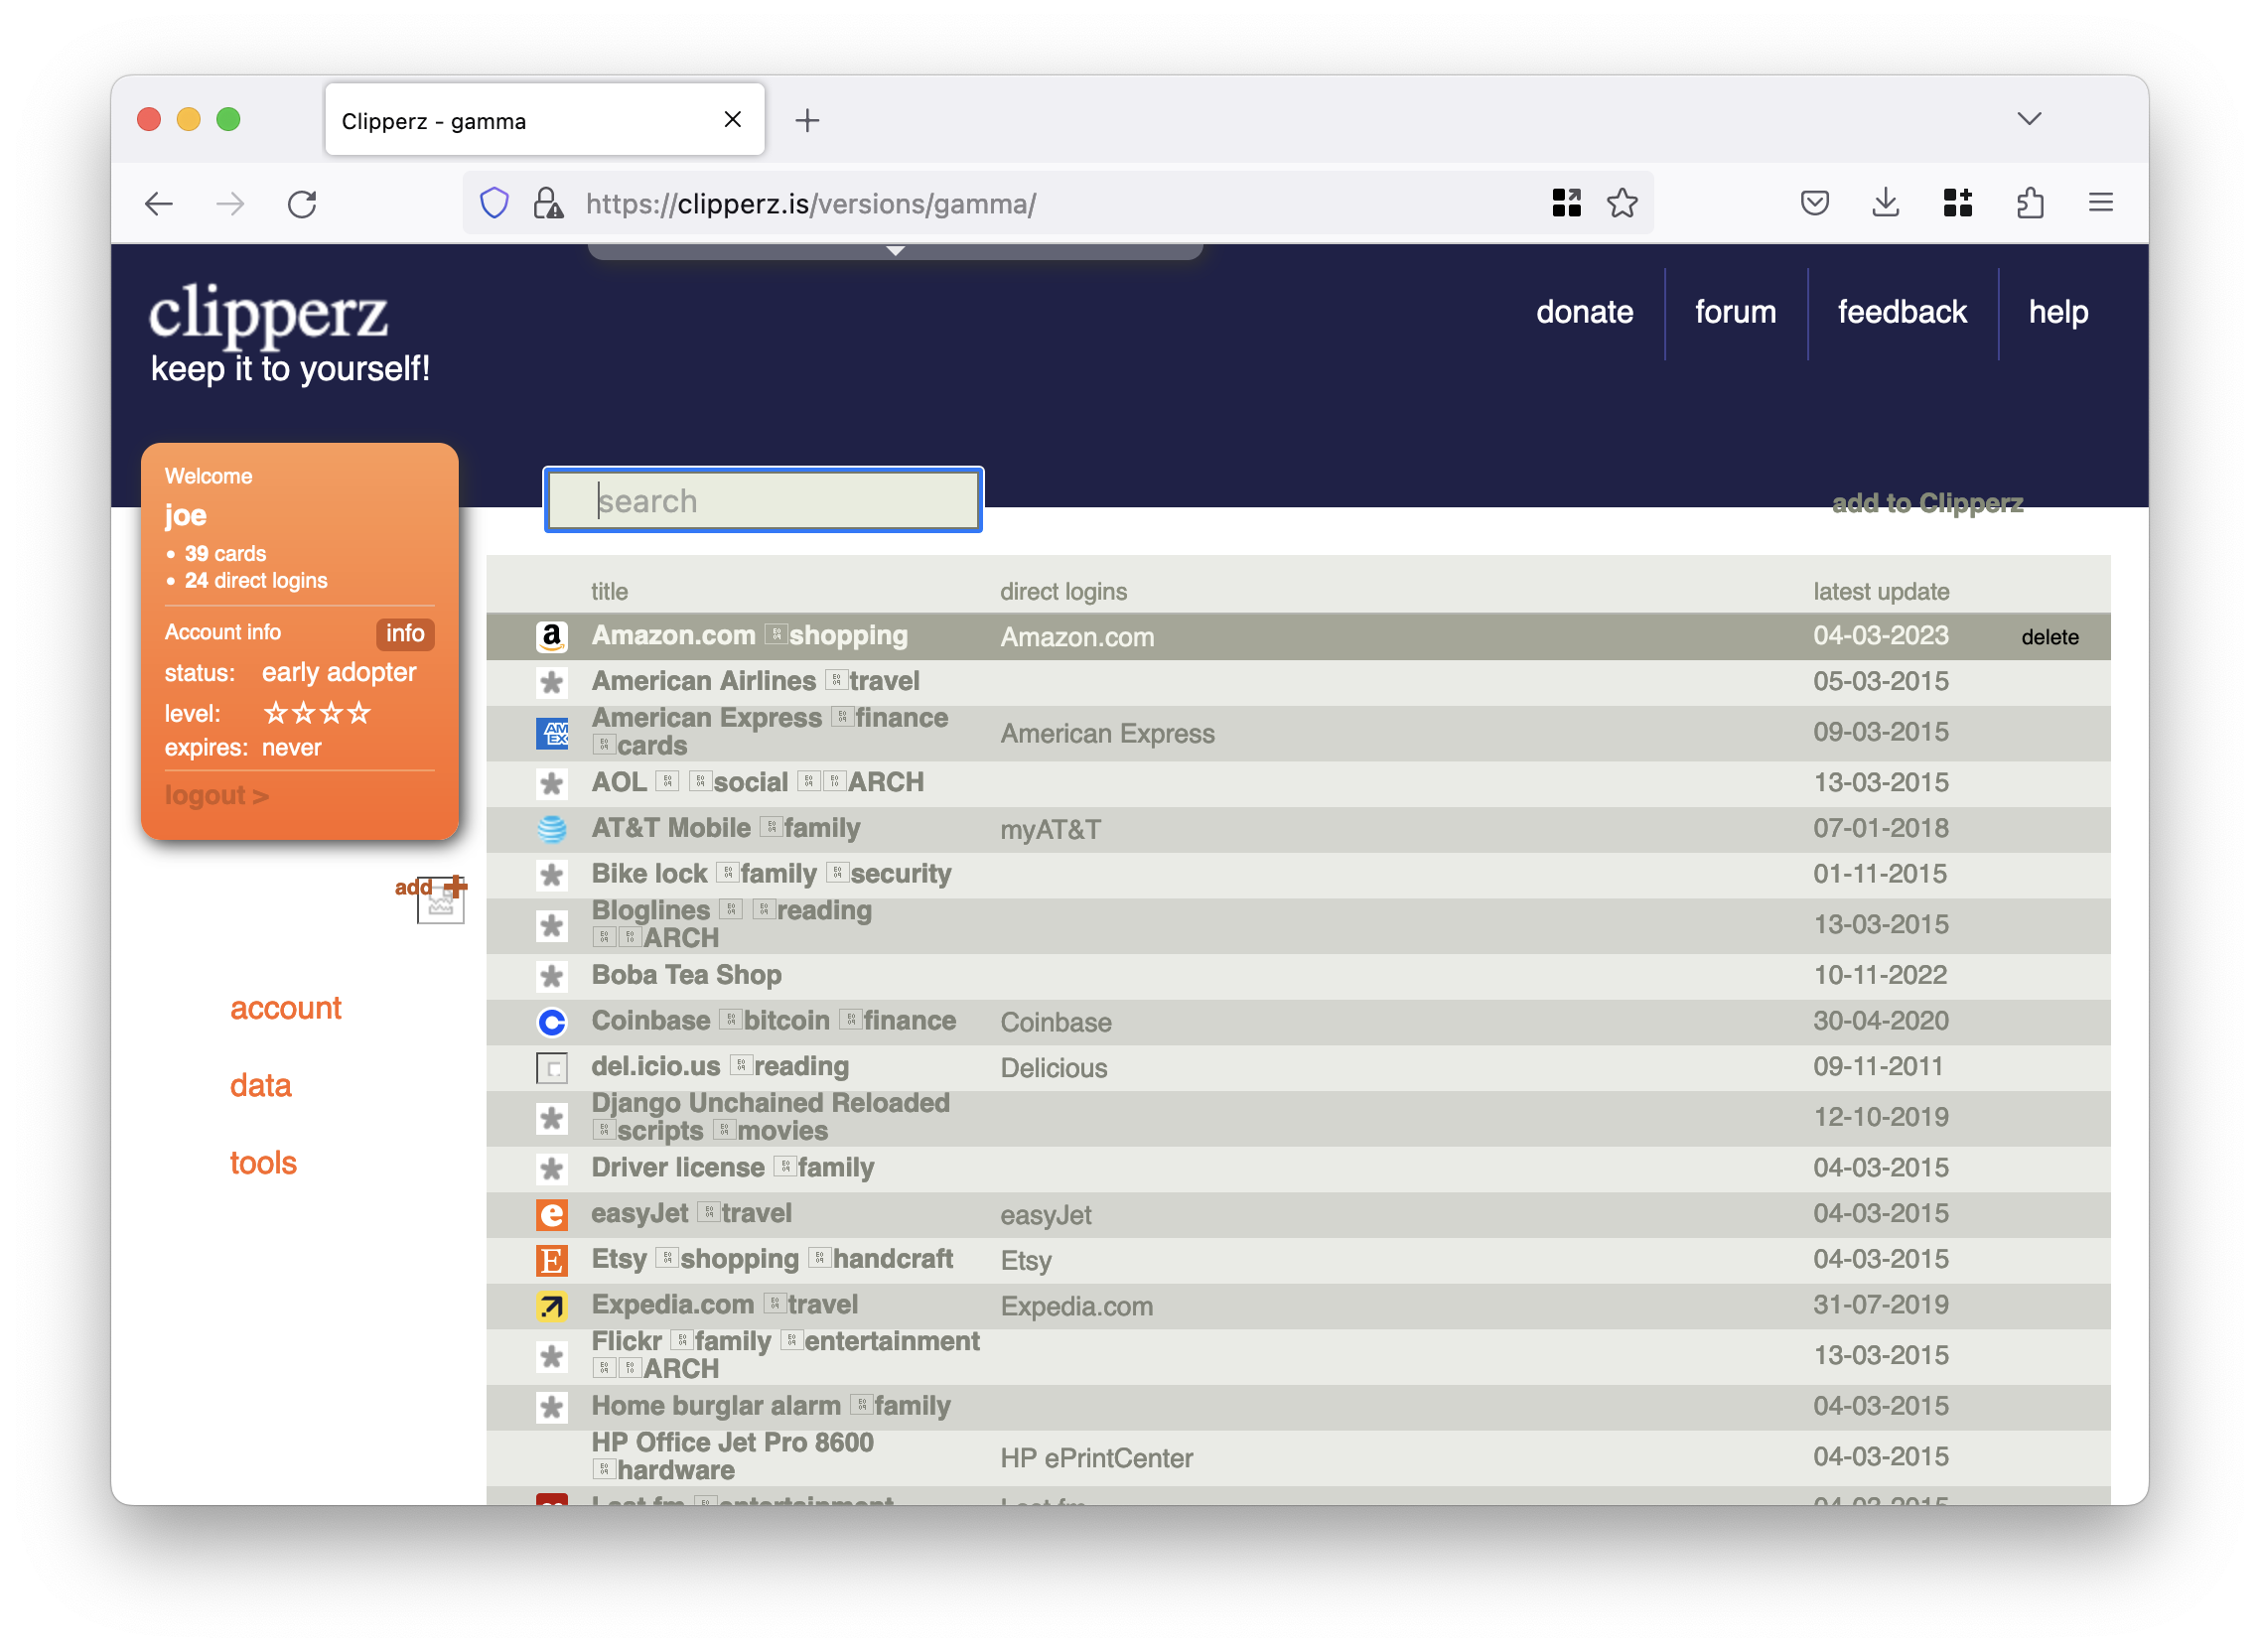Open the Firefox shield tracking protection icon
2260x1652 pixels.
(x=495, y=203)
